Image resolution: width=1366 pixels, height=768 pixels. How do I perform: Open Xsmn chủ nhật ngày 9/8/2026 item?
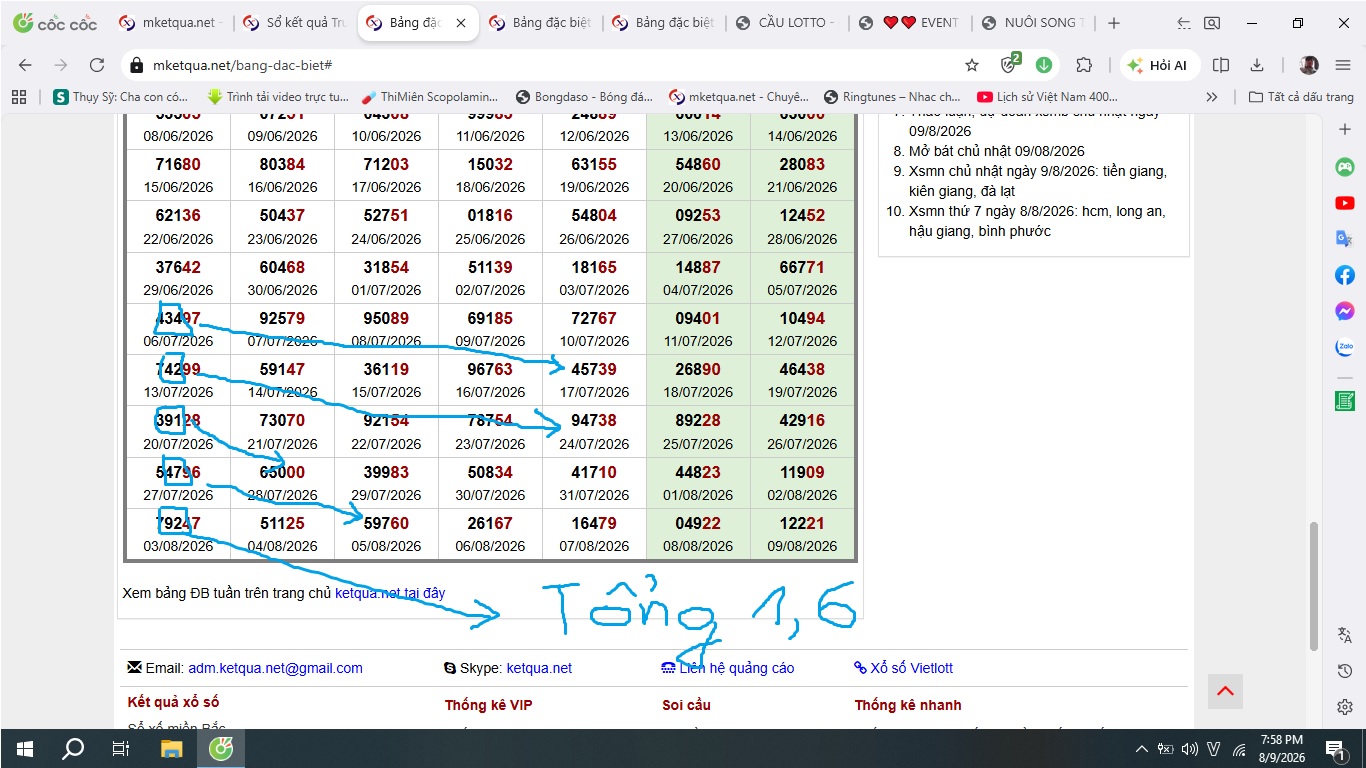point(1038,181)
